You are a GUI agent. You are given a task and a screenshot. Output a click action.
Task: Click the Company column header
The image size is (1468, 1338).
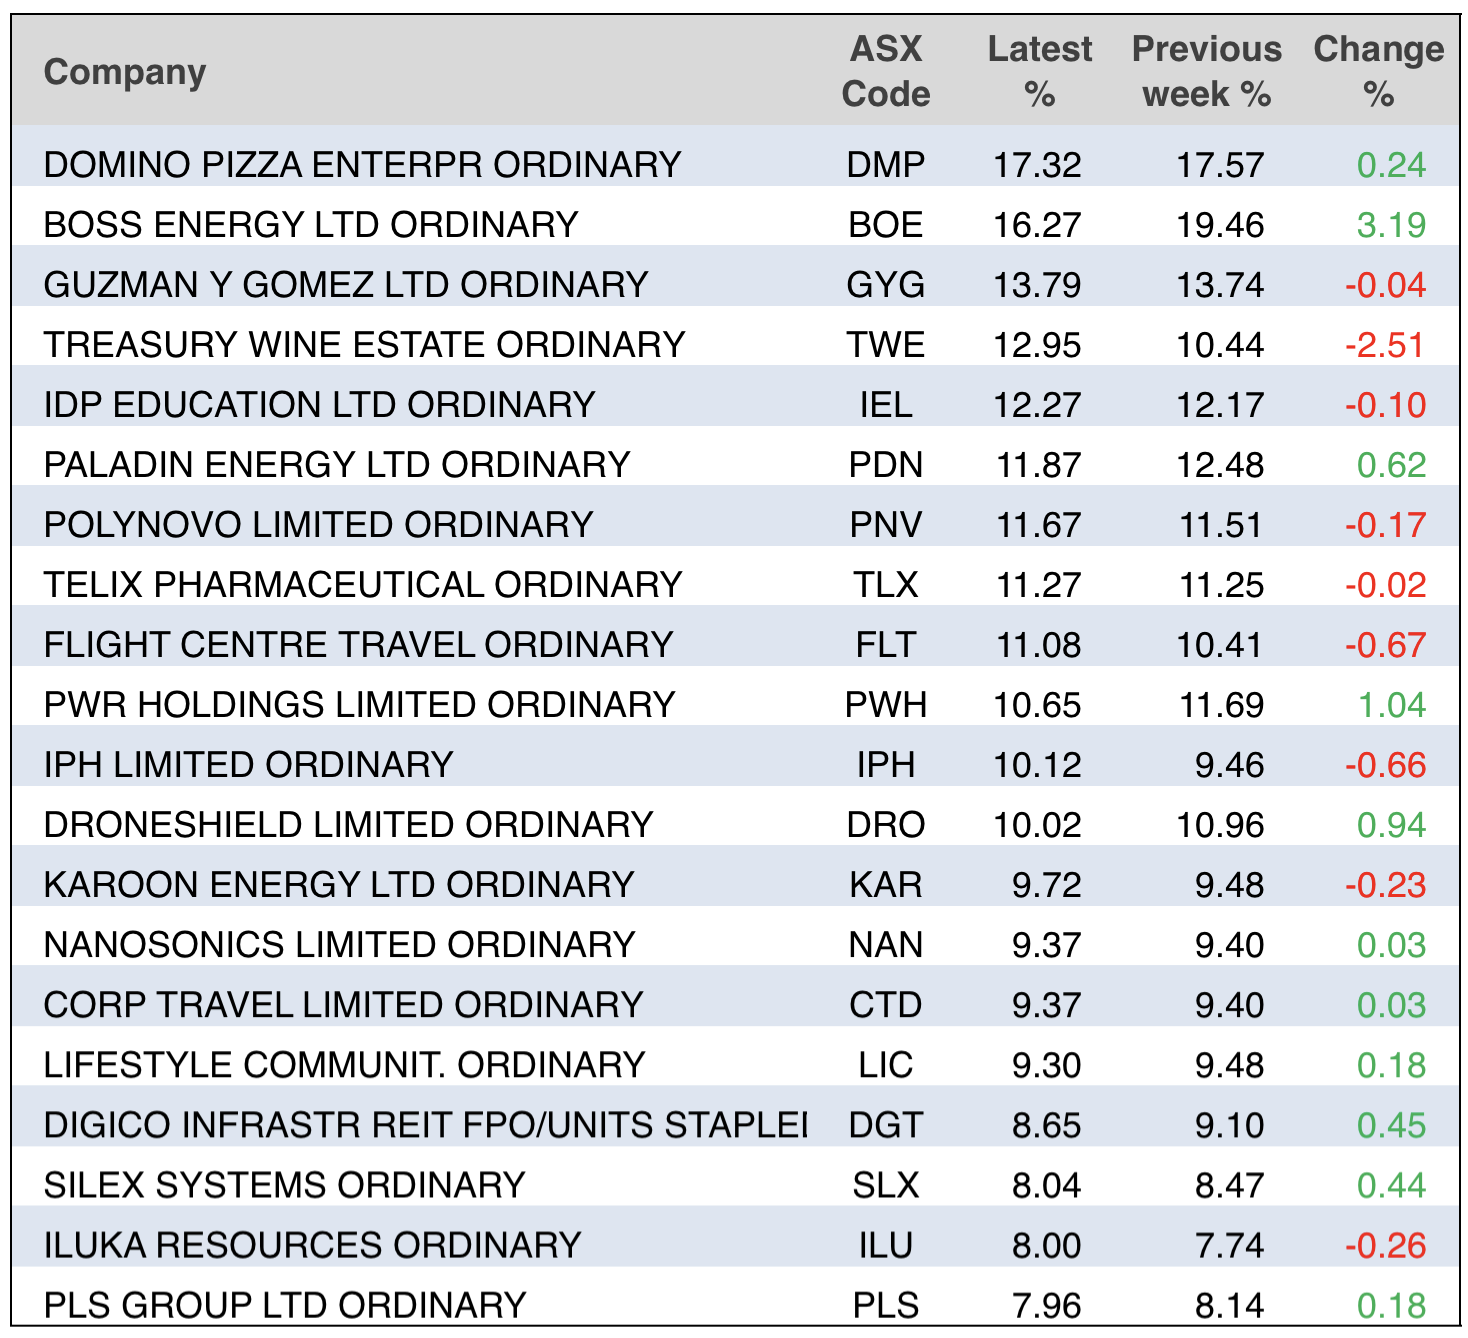[x=125, y=72]
